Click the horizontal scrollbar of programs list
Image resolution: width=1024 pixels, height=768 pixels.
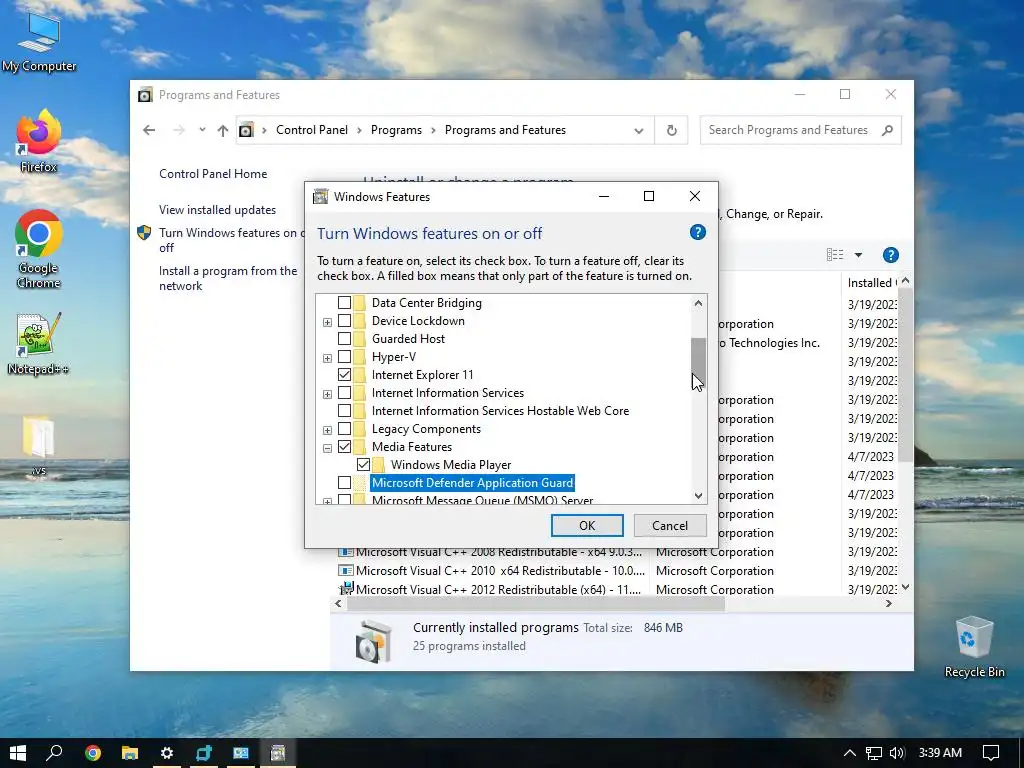pyautogui.click(x=536, y=604)
